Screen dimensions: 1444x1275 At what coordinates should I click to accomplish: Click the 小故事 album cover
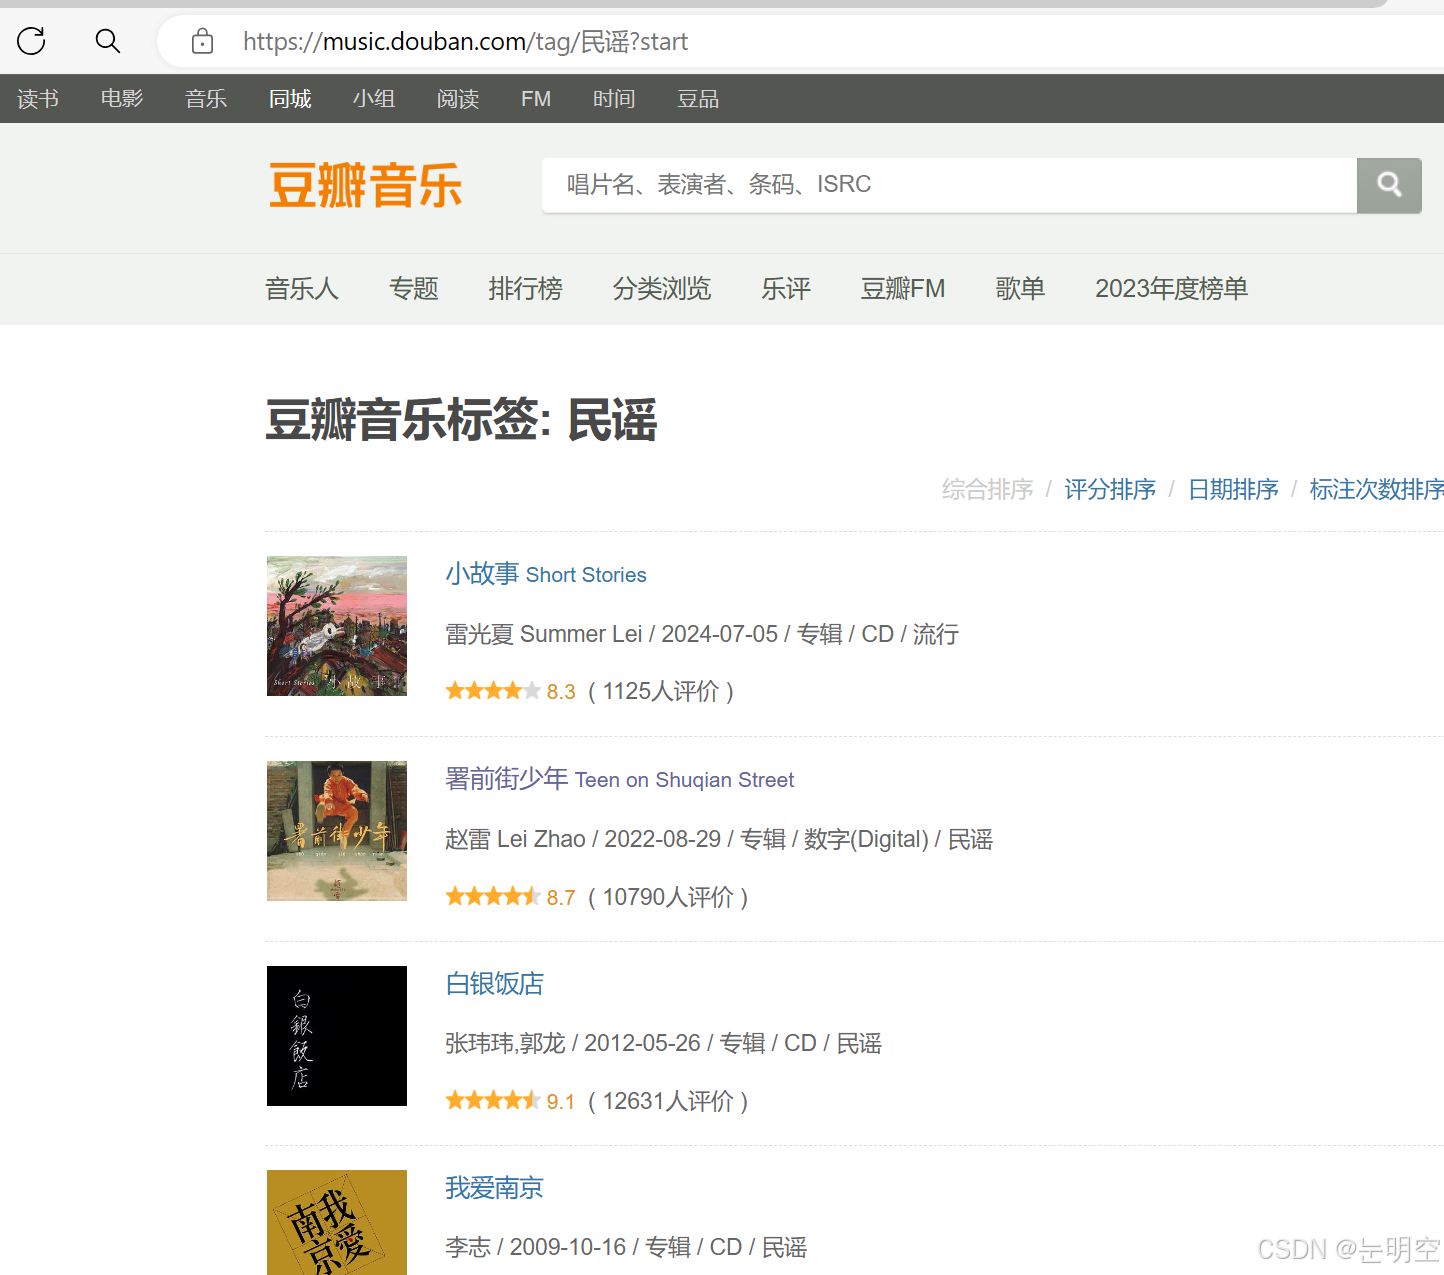(337, 626)
